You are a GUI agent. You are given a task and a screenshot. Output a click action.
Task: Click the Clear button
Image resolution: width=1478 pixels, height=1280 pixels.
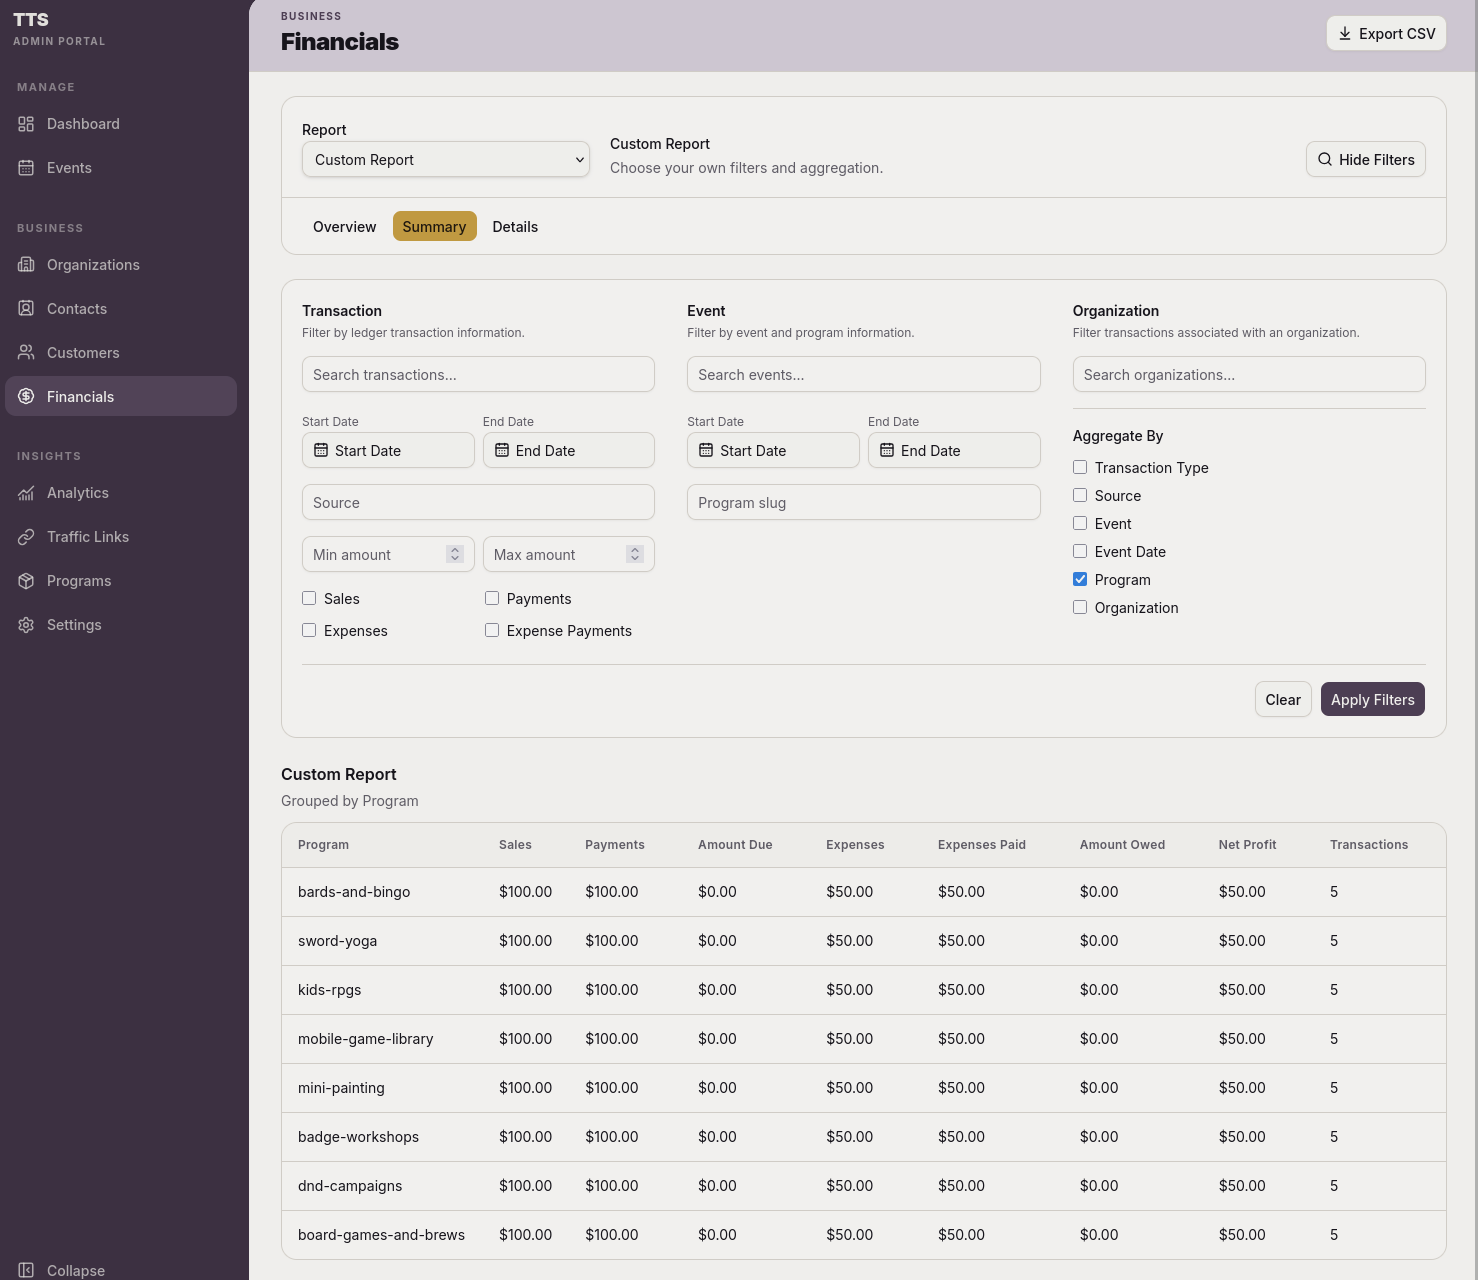(x=1283, y=700)
